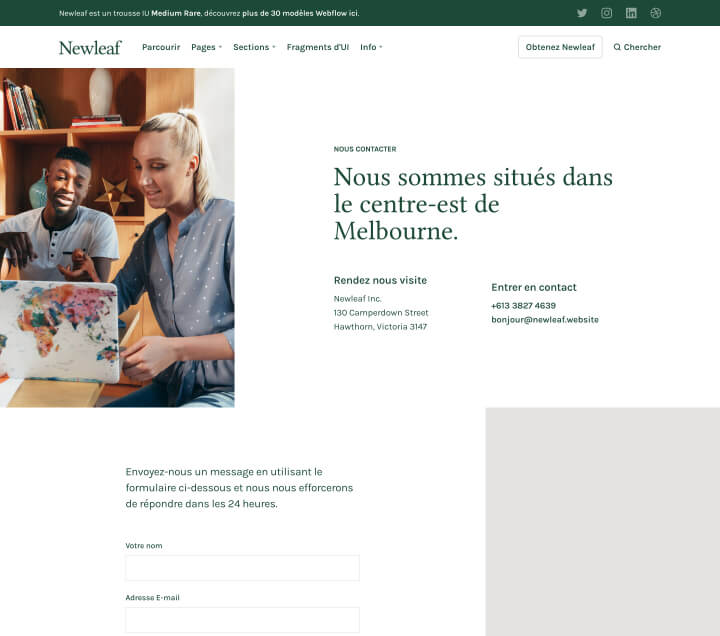Click bonjour@newleaf.website email link
The width and height of the screenshot is (720, 636).
545,320
